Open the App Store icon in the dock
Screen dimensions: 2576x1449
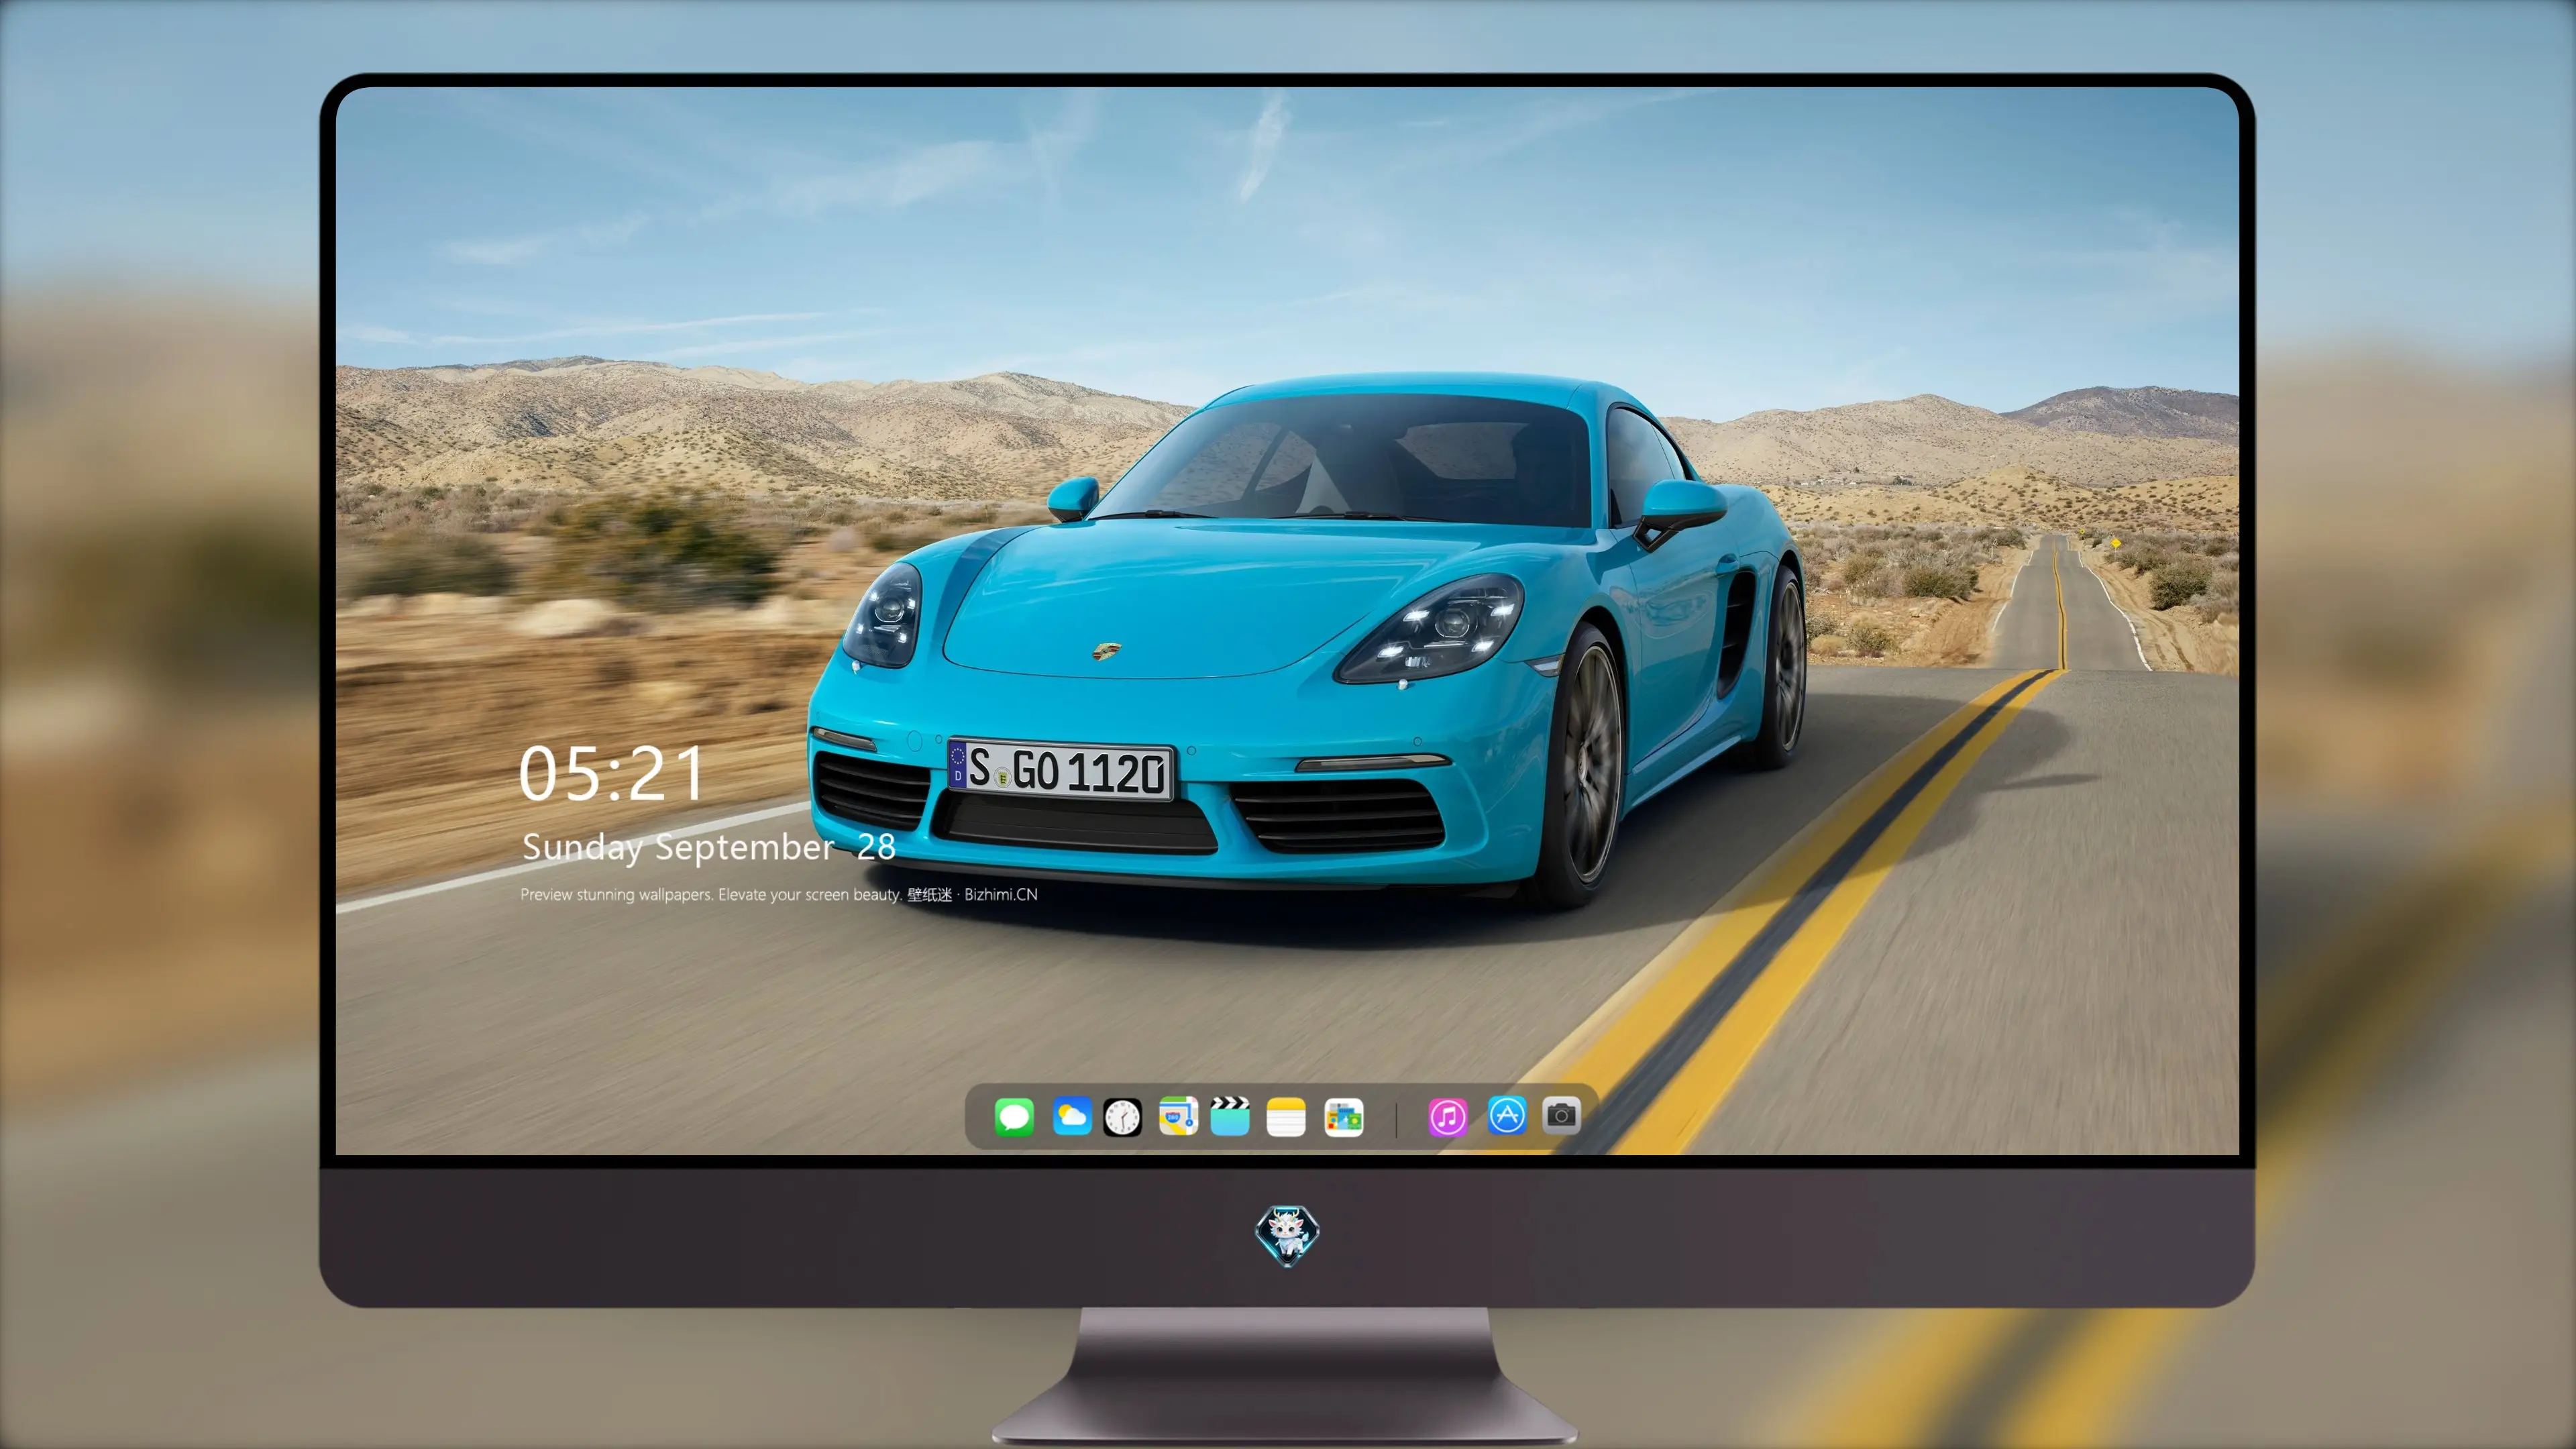tap(1507, 1115)
